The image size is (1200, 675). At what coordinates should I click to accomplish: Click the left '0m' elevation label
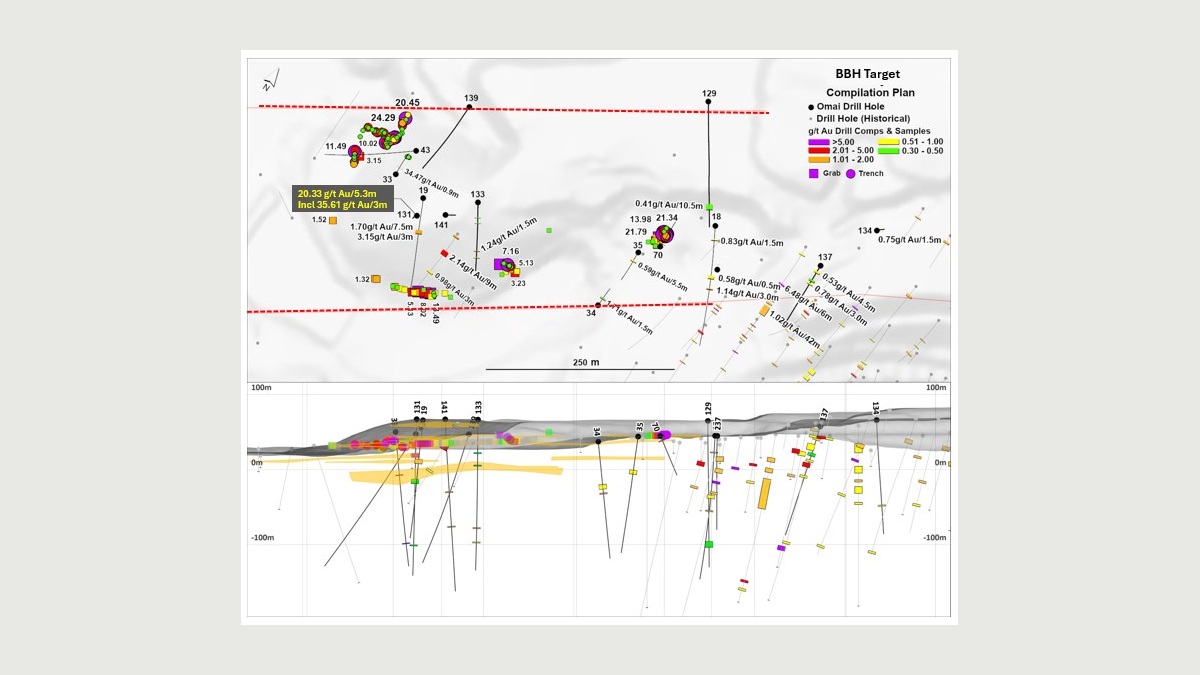click(256, 463)
